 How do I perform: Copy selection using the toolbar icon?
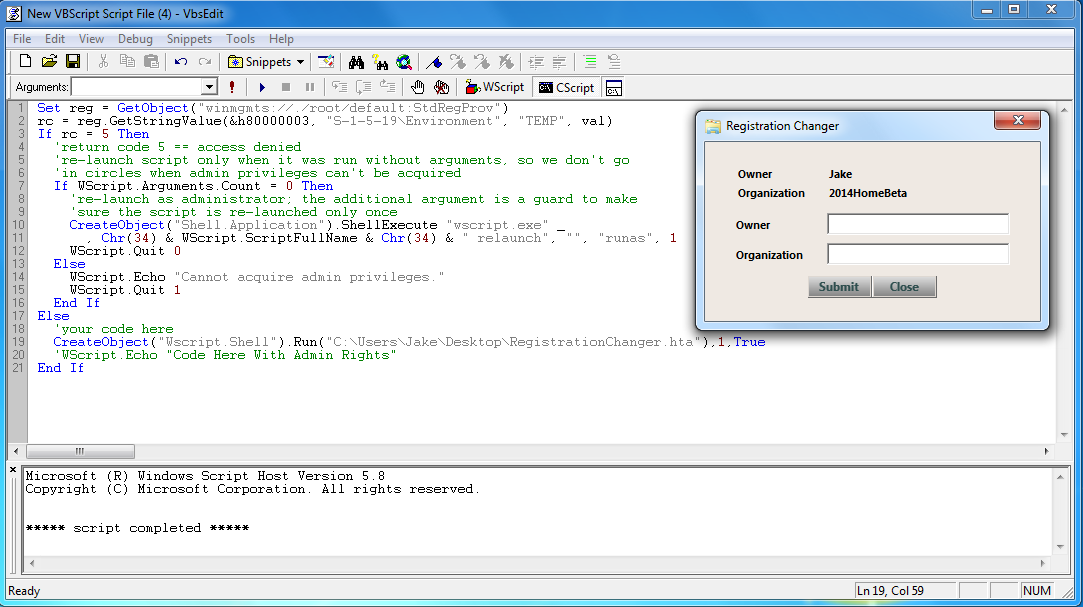pos(127,61)
